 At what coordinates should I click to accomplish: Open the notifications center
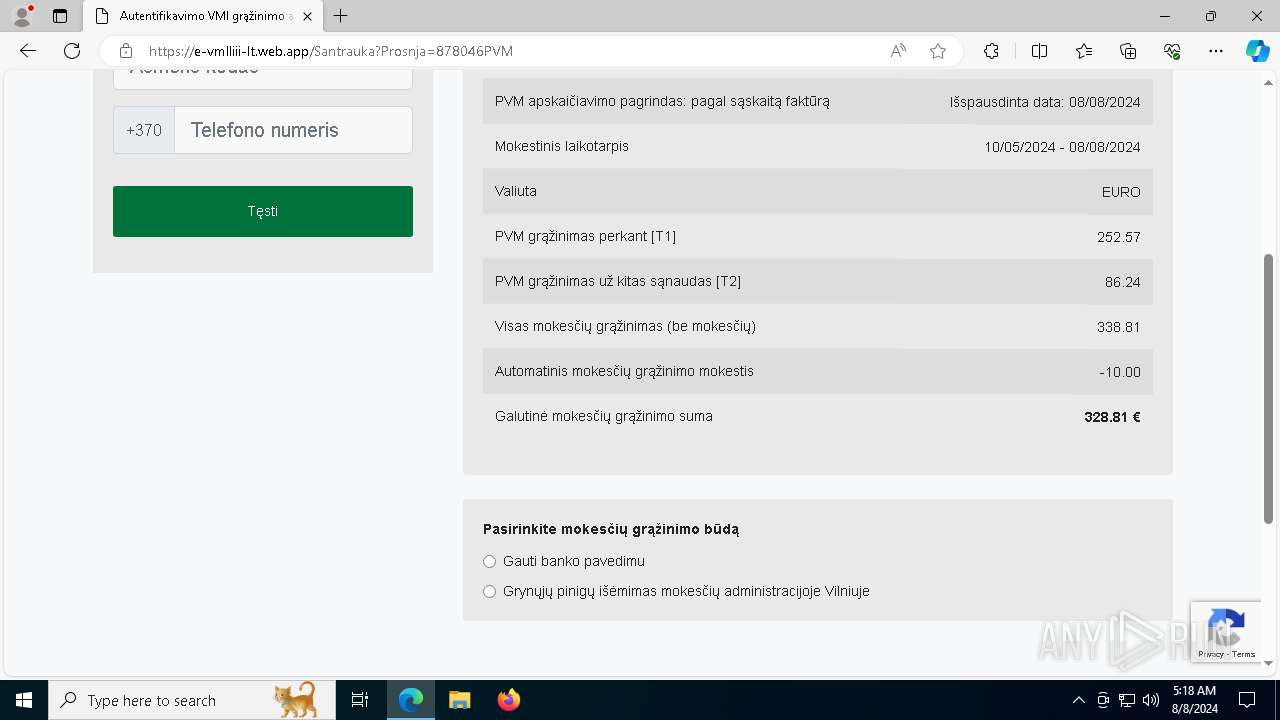[x=1247, y=700]
